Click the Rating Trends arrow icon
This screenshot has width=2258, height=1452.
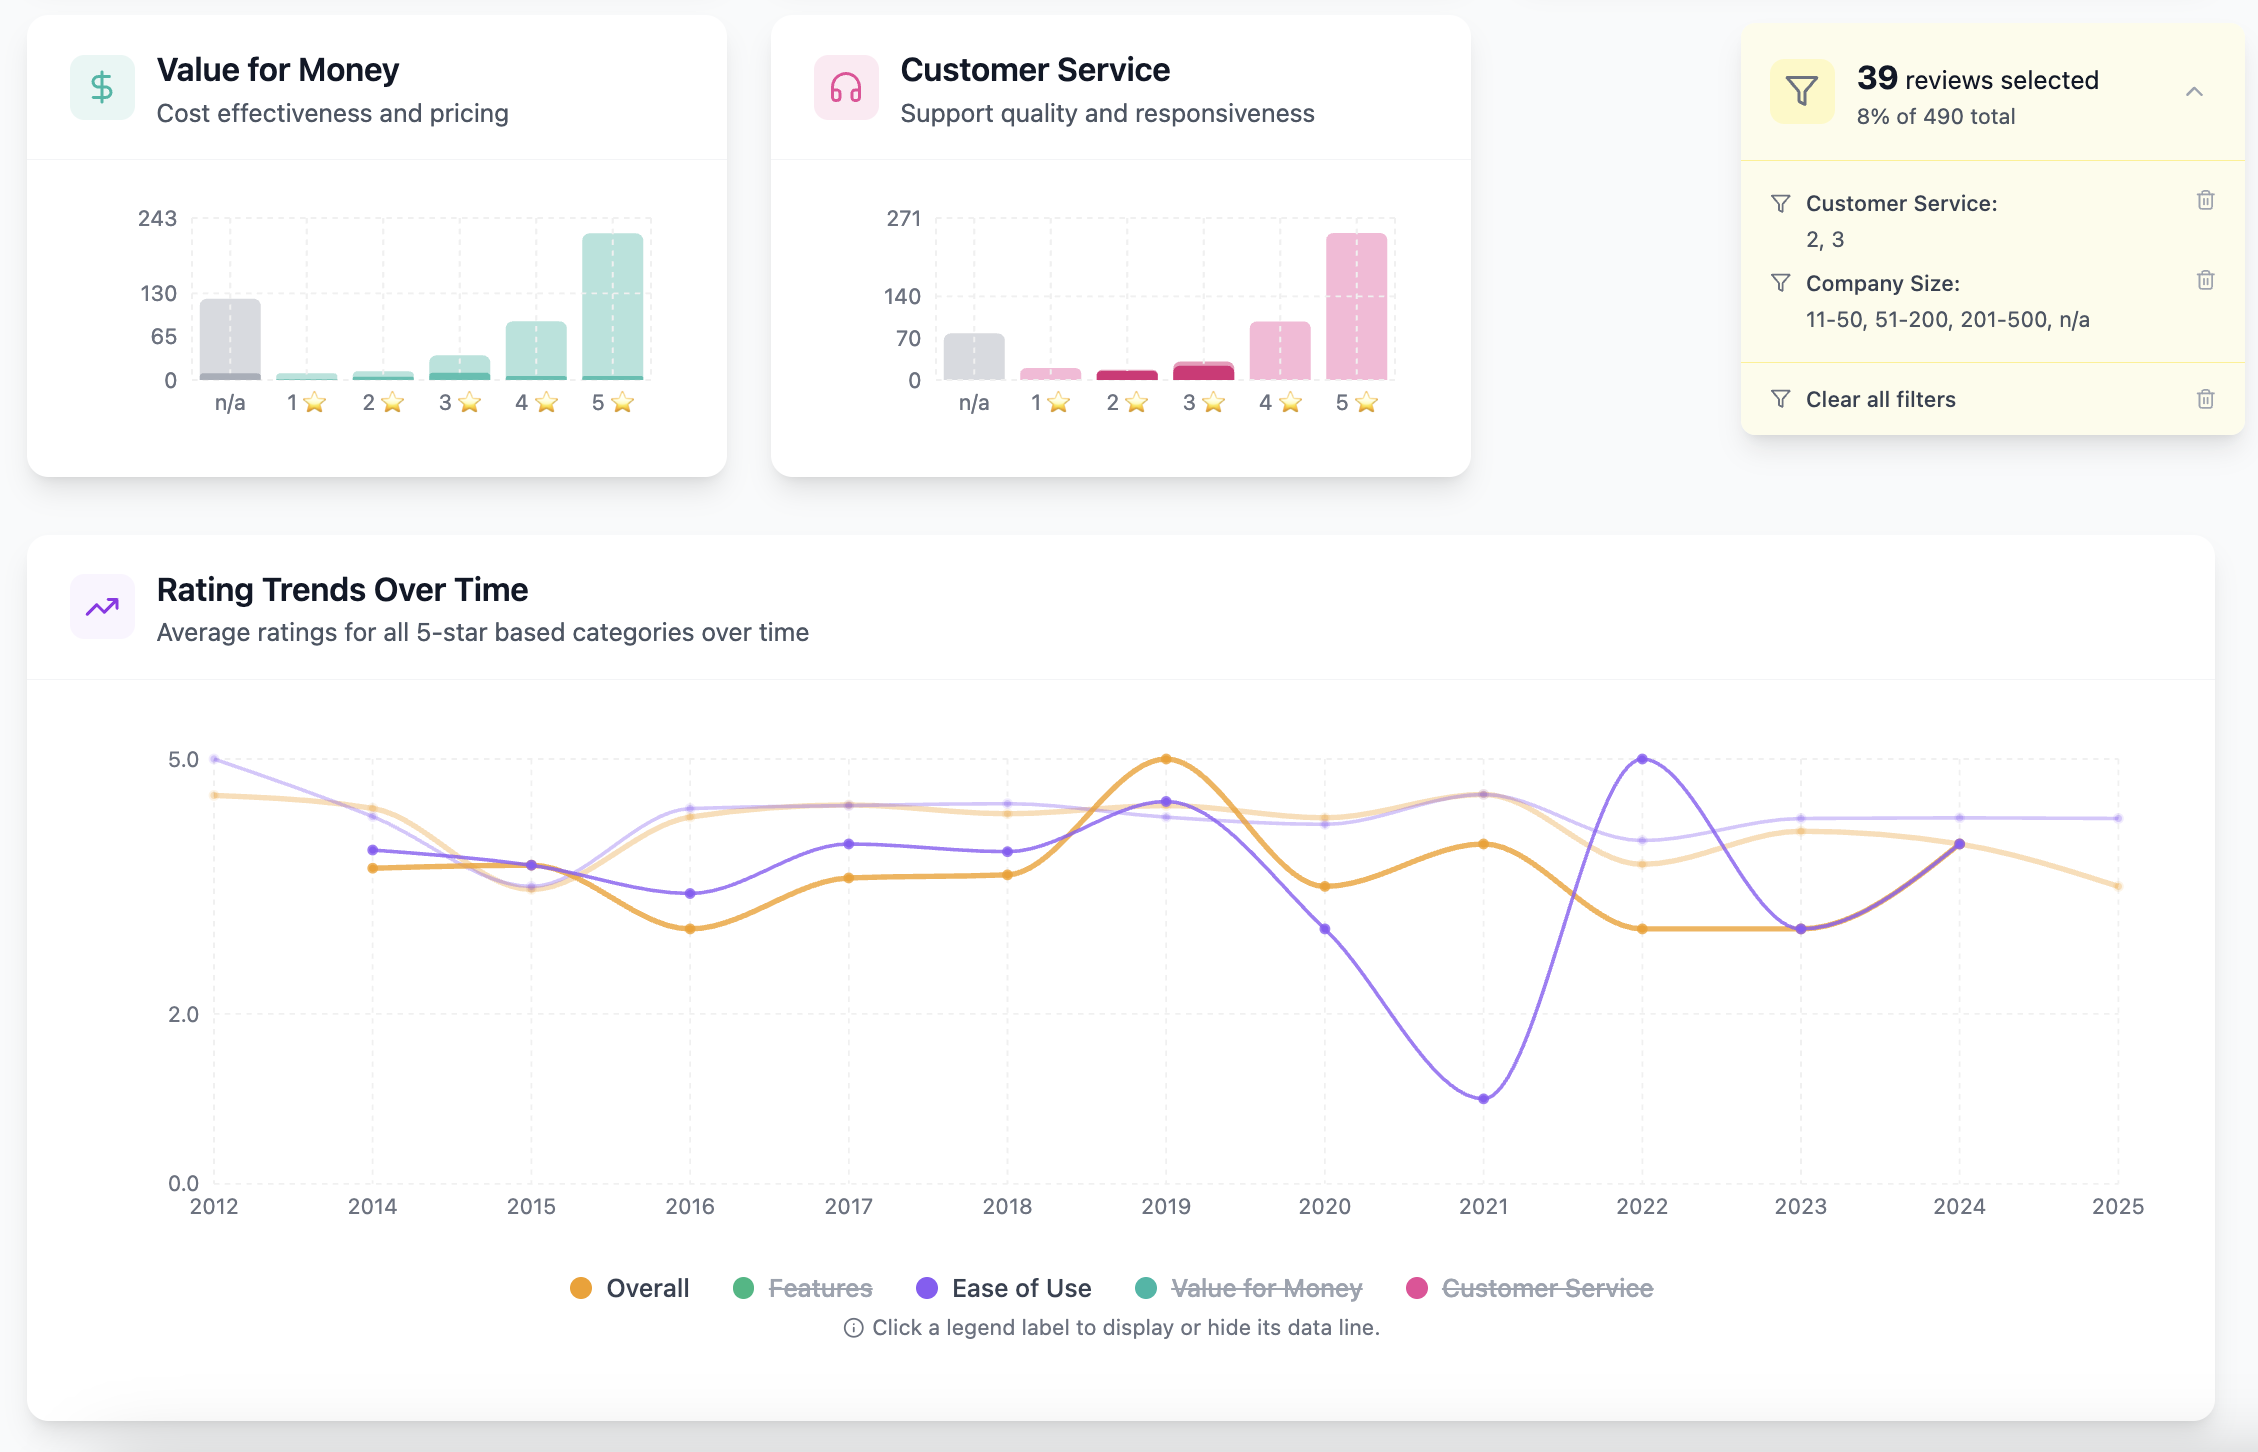click(102, 607)
